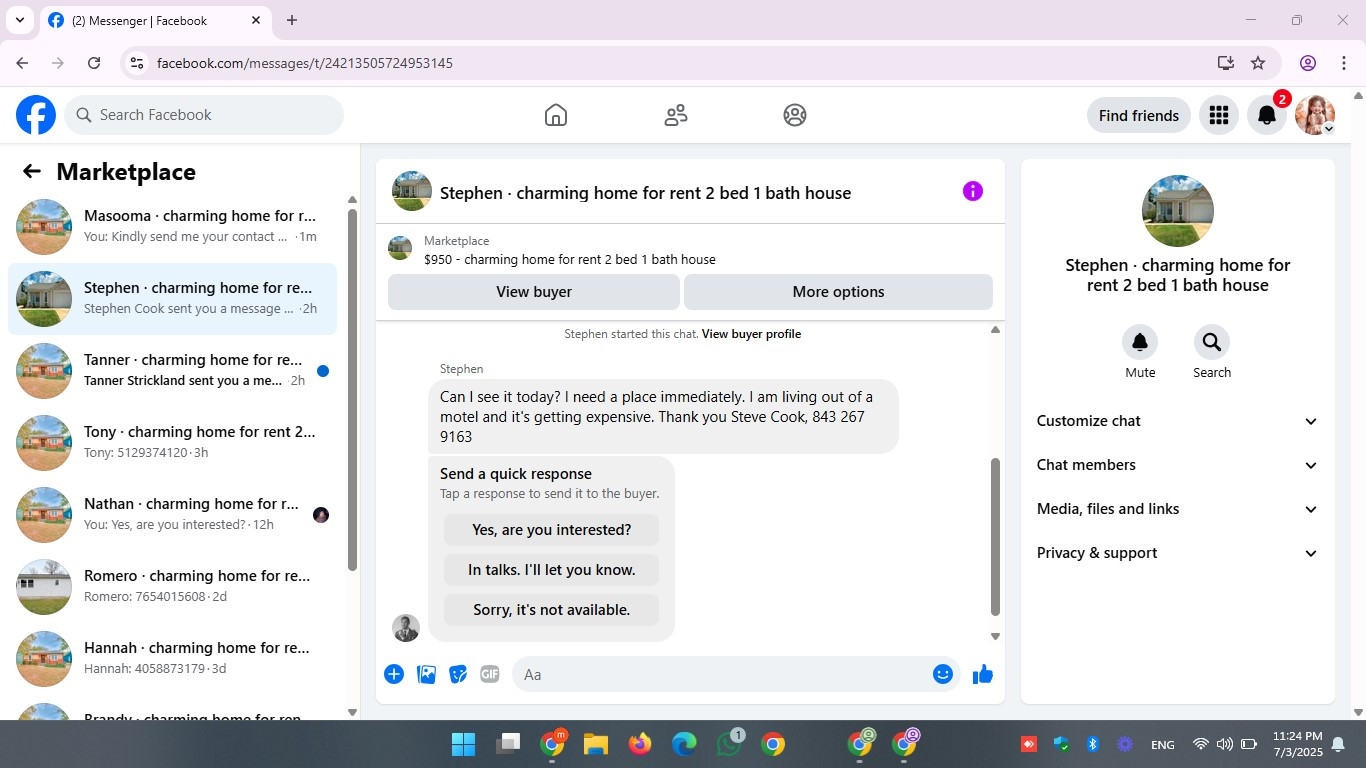1366x768 pixels.
Task: Open the Groups icon in top navigation
Action: click(x=795, y=115)
